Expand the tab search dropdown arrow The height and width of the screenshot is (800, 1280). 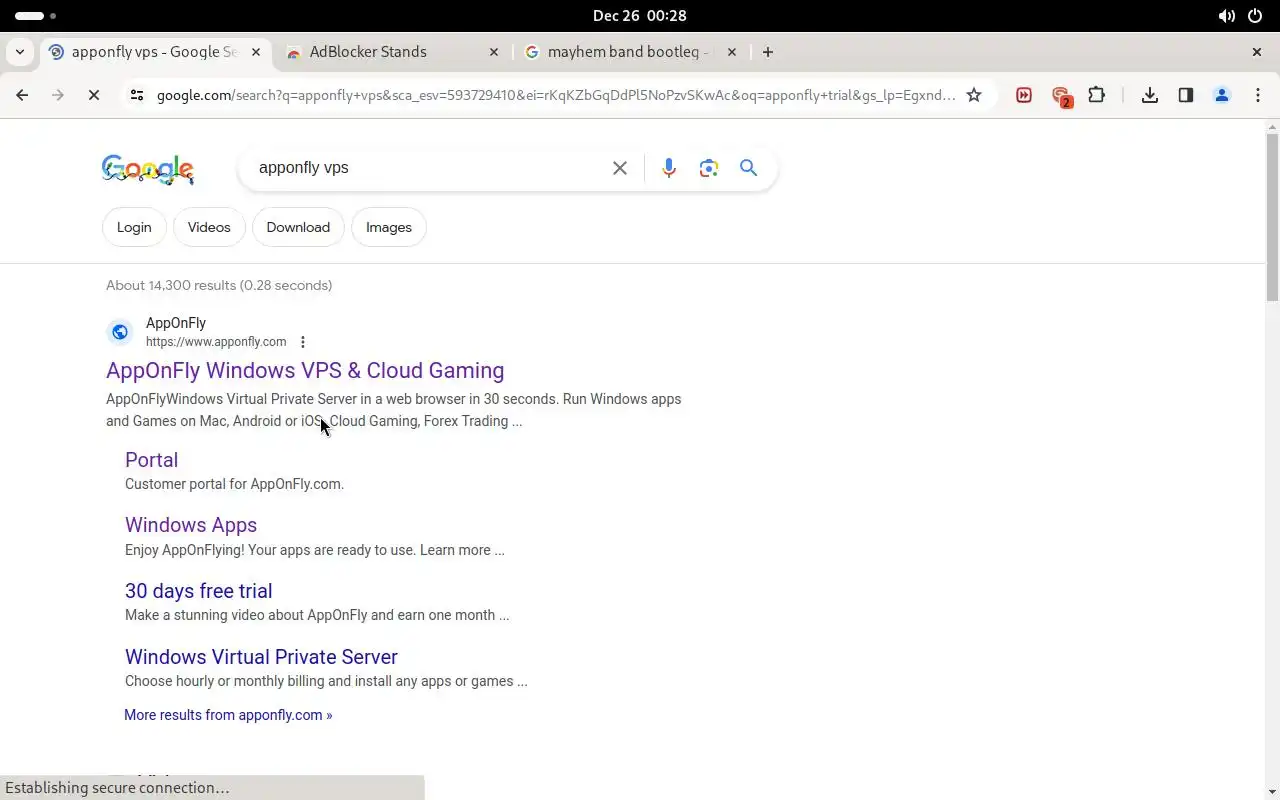point(20,52)
